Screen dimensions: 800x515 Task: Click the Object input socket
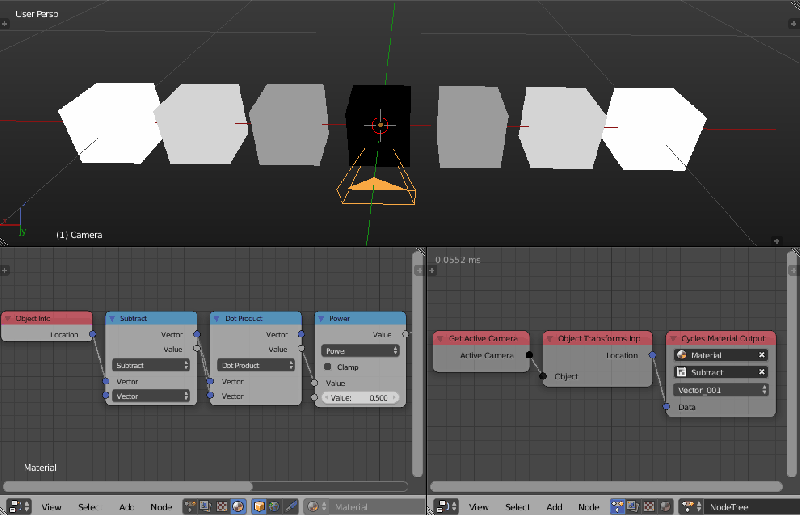[543, 376]
